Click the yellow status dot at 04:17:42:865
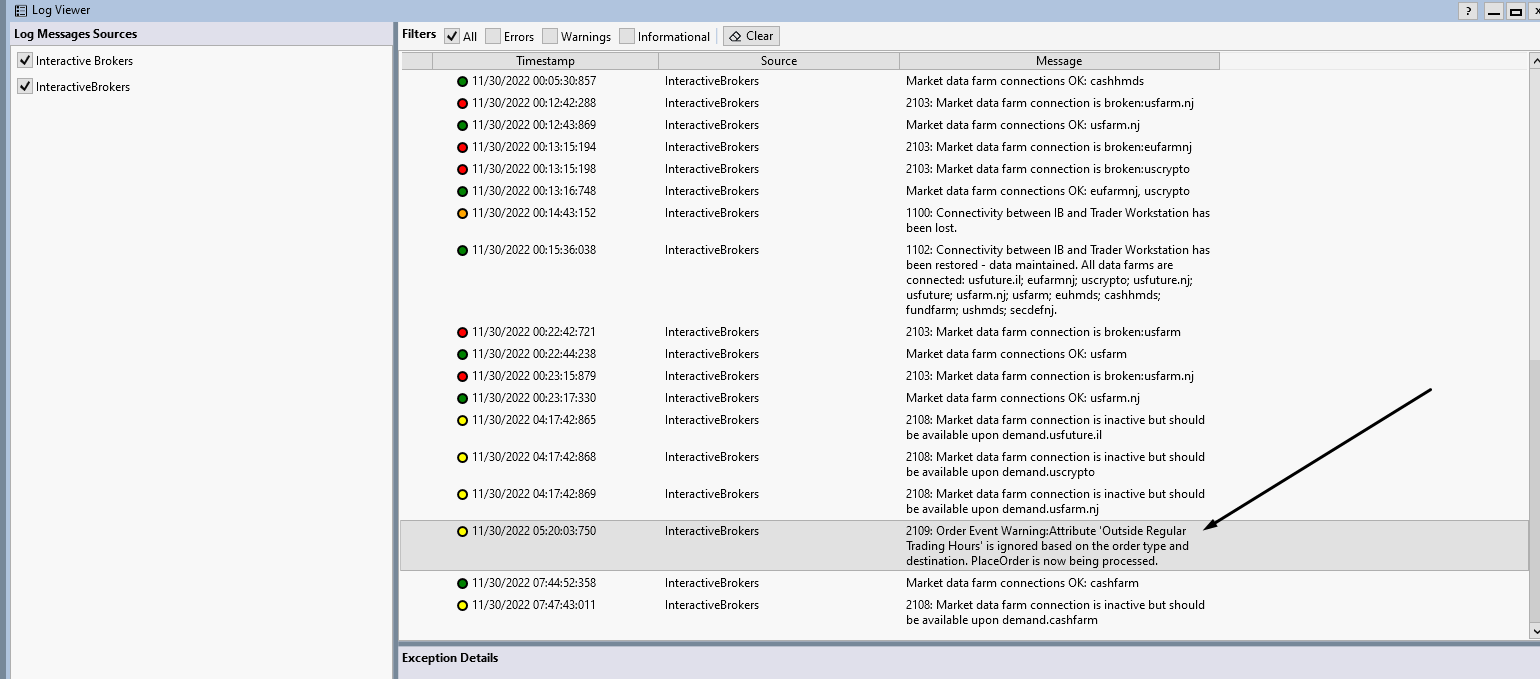The height and width of the screenshot is (679, 1540). point(462,420)
